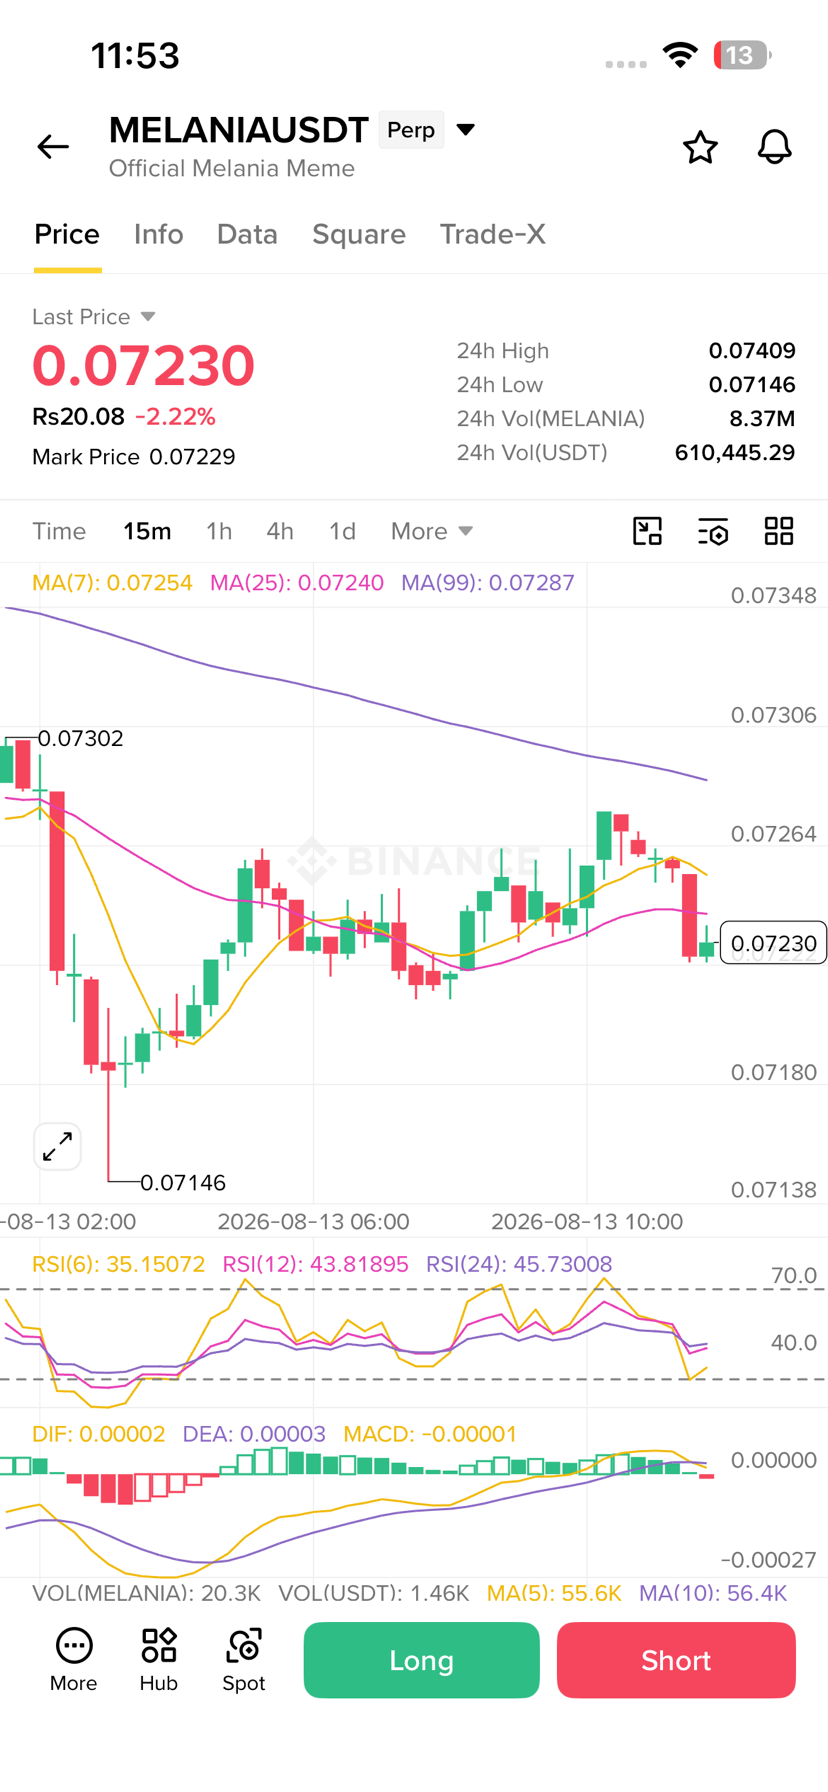
Task: Tap the MELANIAUSDT pair title
Action: (239, 130)
